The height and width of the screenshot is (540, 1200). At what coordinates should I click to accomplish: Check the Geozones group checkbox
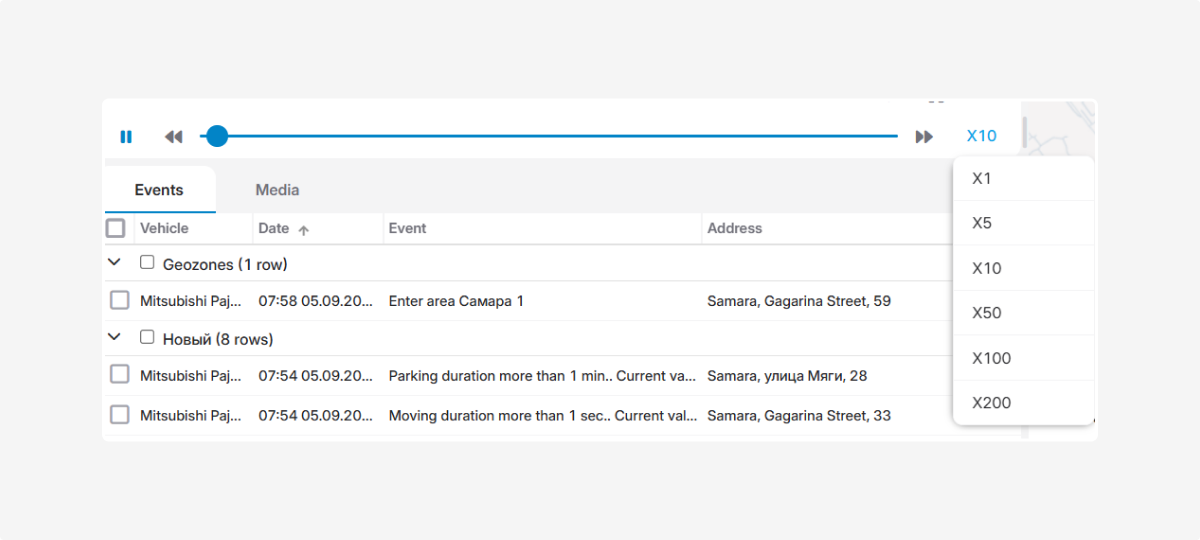[147, 263]
